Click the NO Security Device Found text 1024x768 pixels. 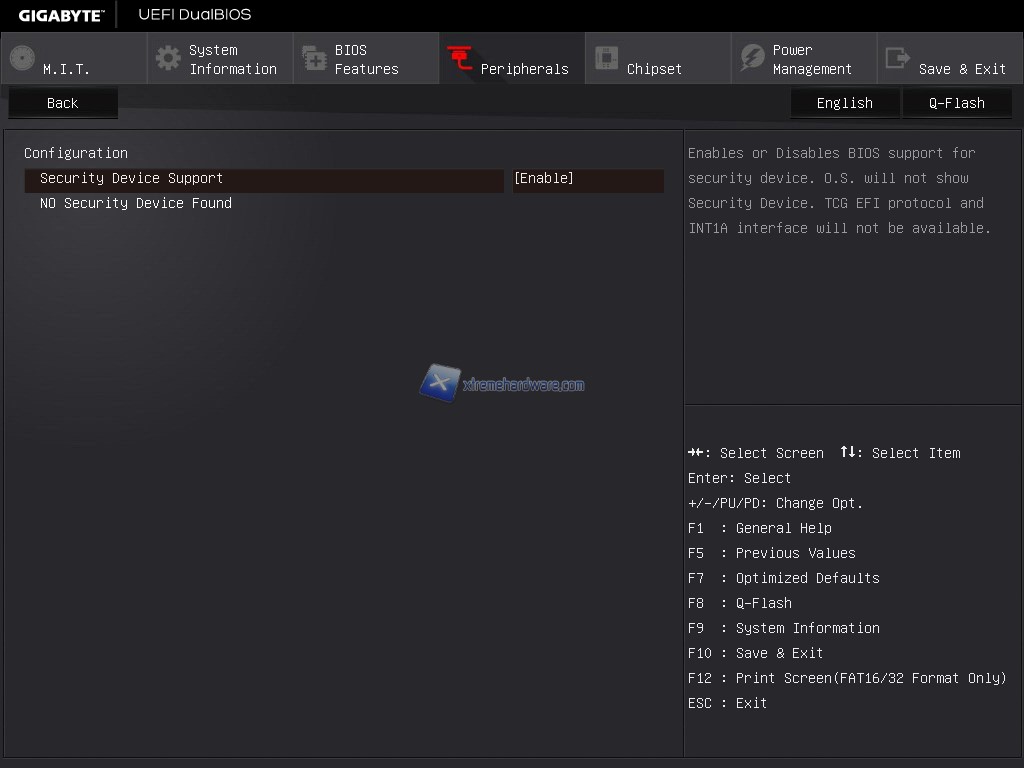(136, 203)
